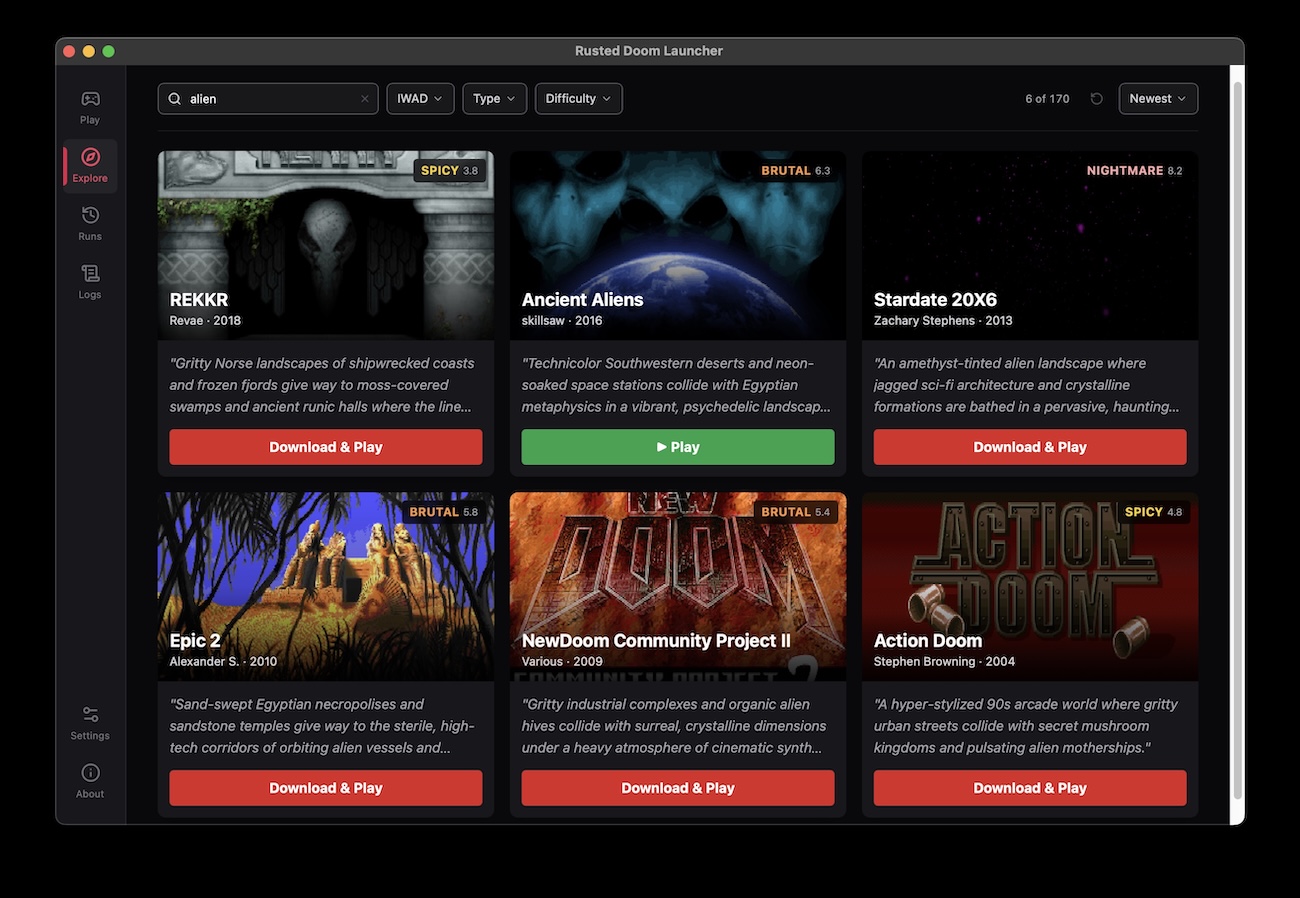
Task: Open the Logs sidebar icon
Action: (x=90, y=273)
